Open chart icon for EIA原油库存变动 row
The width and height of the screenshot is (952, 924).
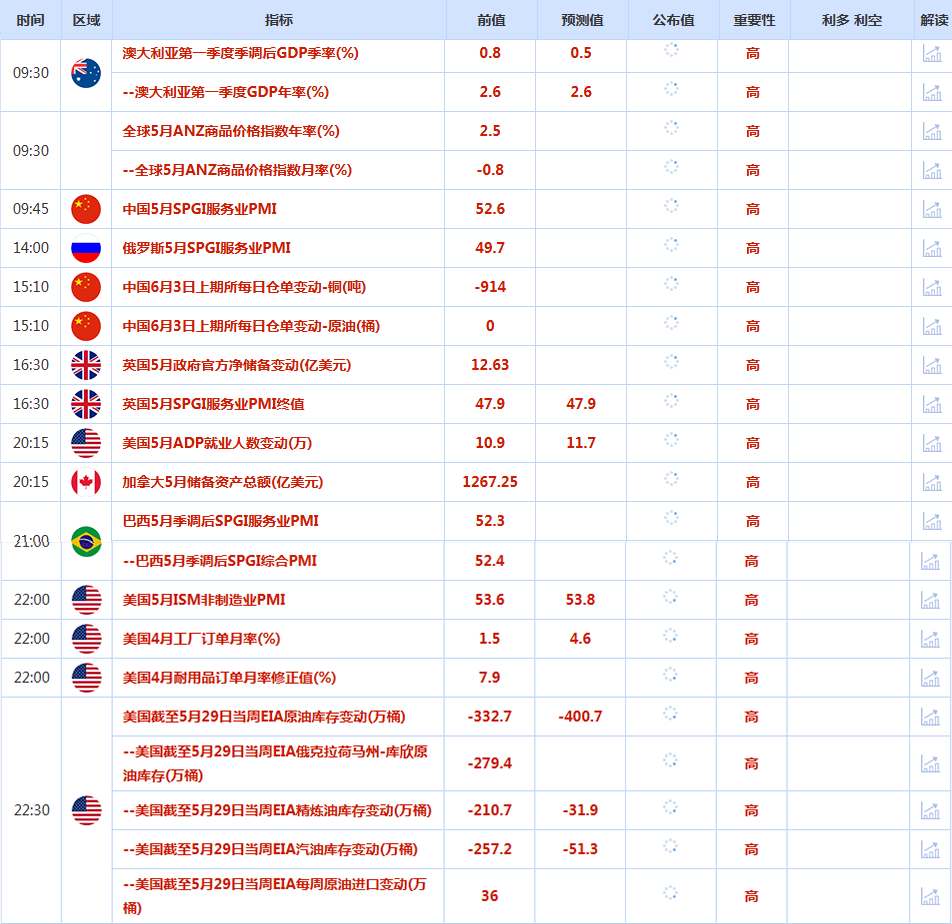pyautogui.click(x=930, y=717)
